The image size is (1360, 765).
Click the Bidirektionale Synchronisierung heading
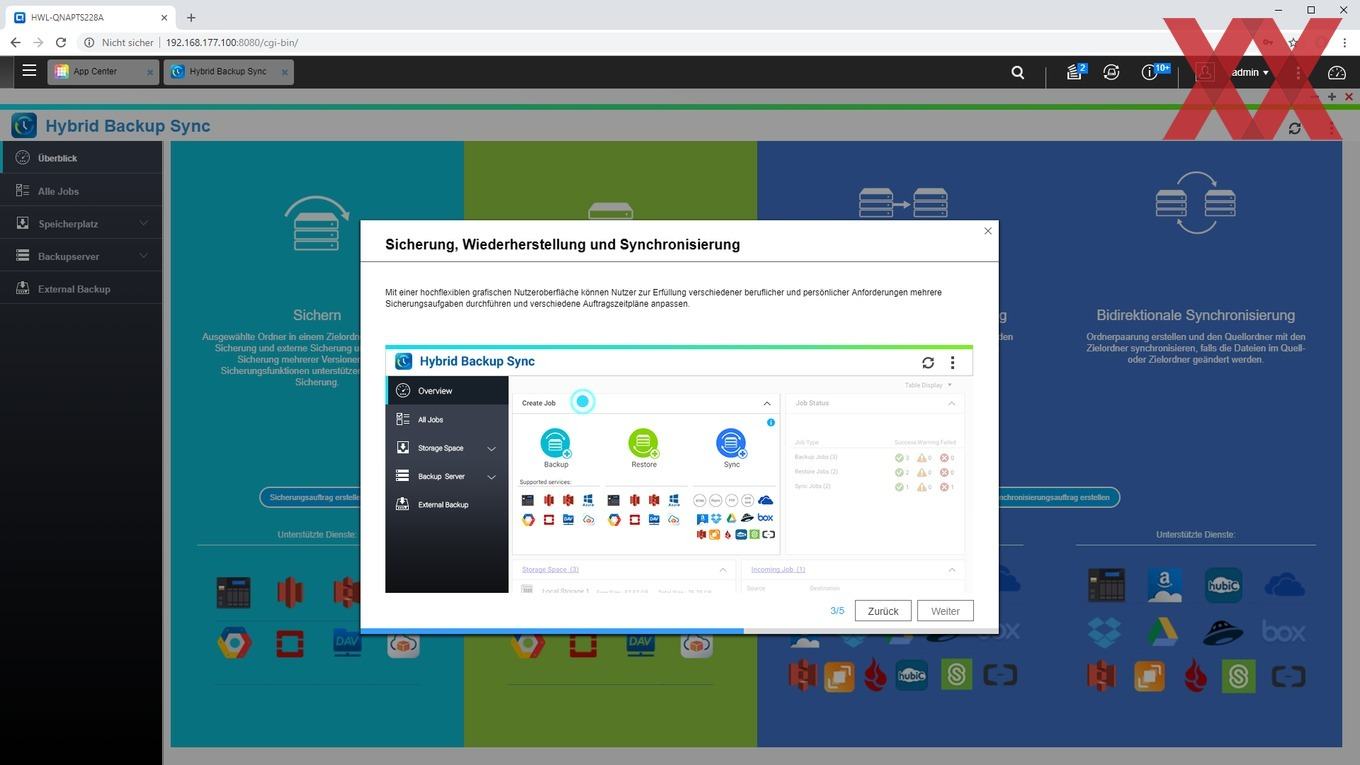coord(1195,315)
